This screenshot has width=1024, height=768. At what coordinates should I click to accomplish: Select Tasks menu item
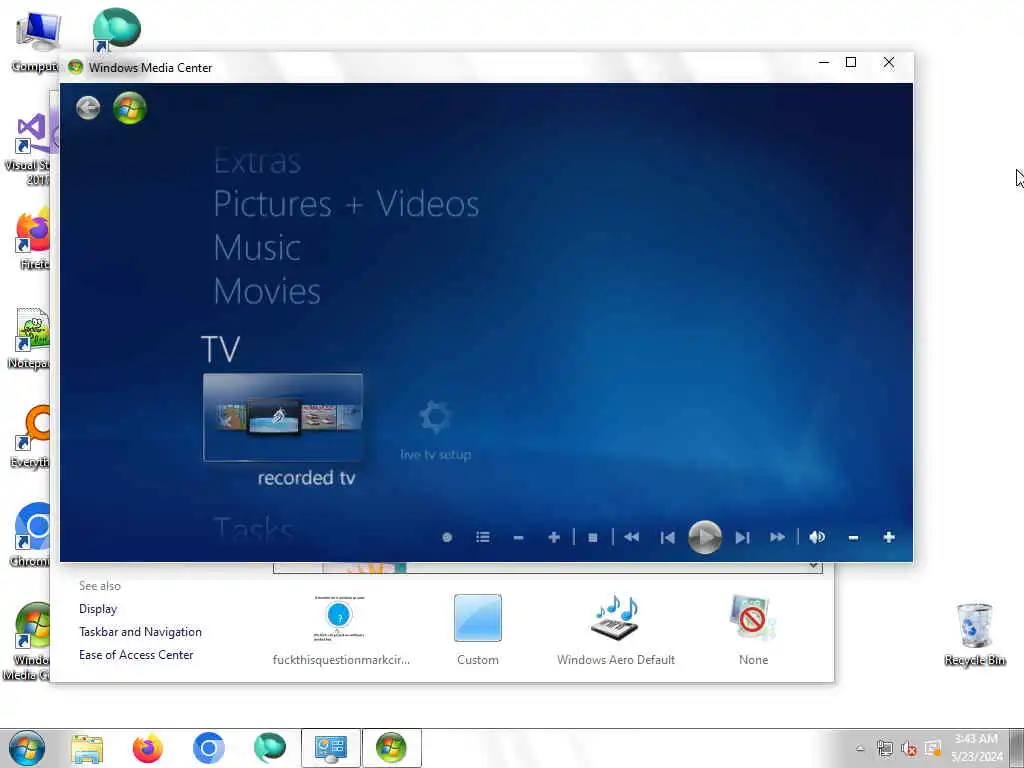tap(254, 530)
